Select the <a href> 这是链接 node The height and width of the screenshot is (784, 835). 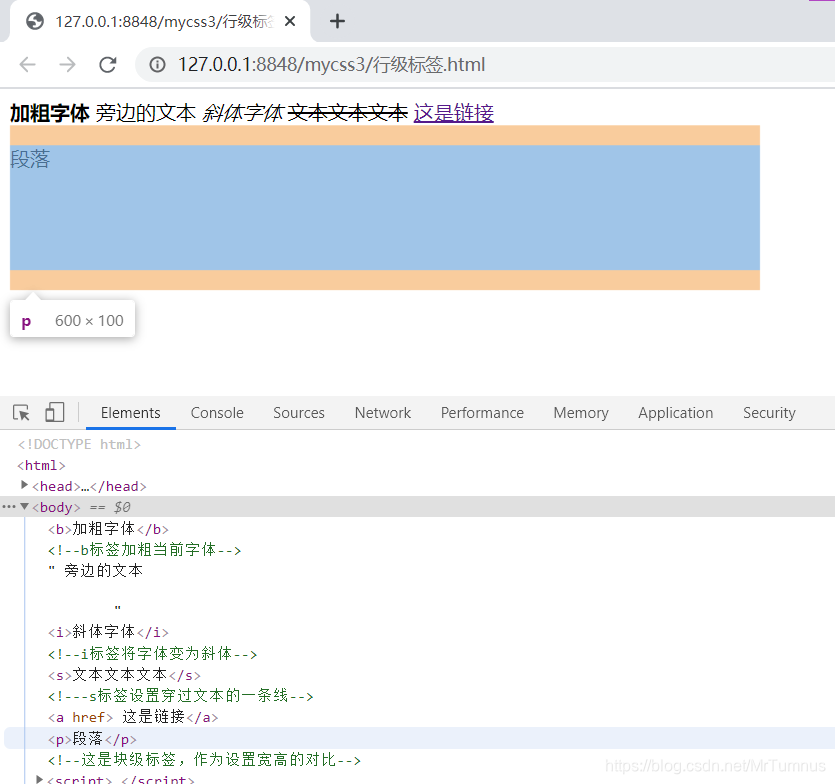[133, 717]
